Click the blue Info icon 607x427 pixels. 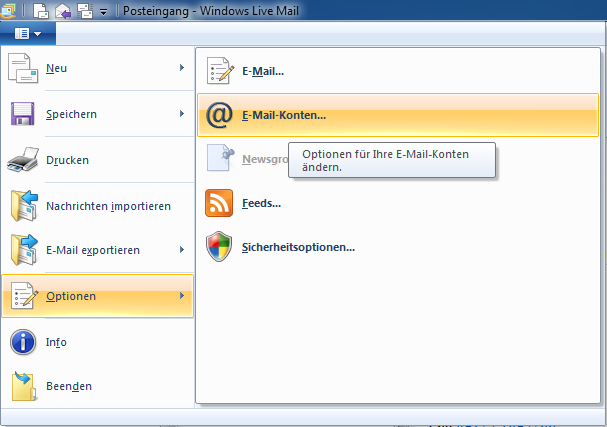23,342
